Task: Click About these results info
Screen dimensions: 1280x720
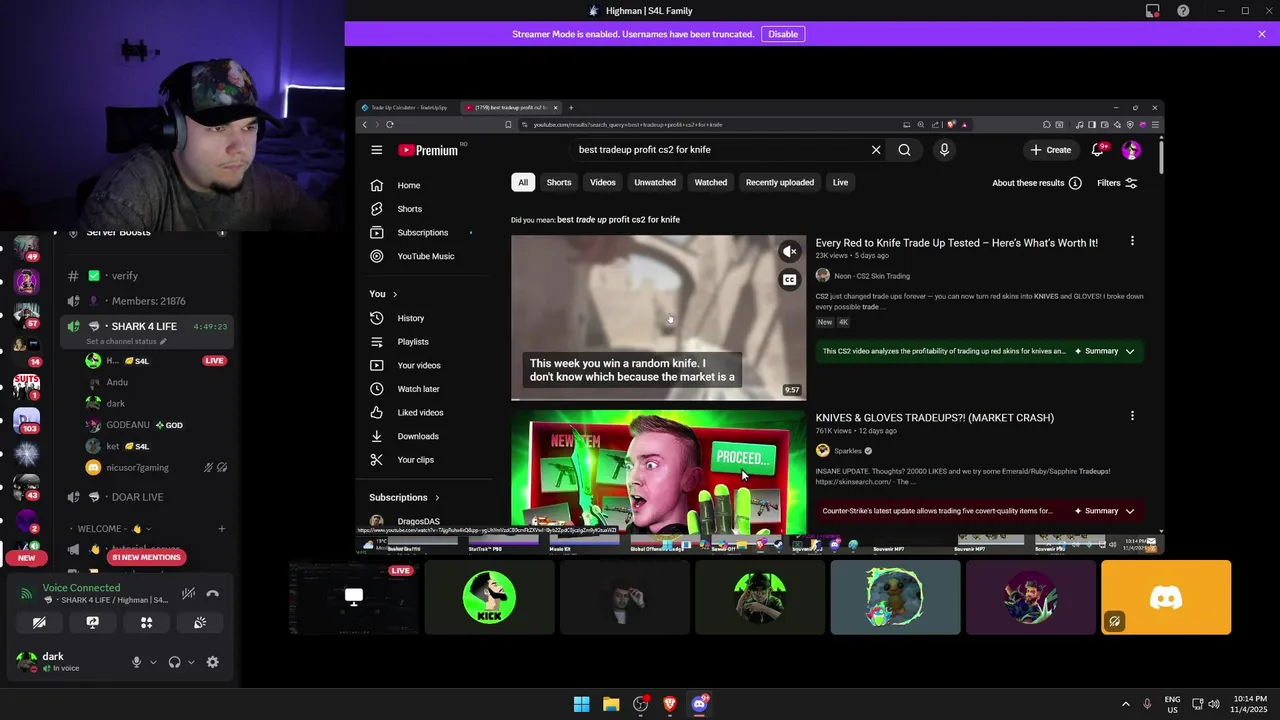Action: pyautogui.click(x=1037, y=183)
